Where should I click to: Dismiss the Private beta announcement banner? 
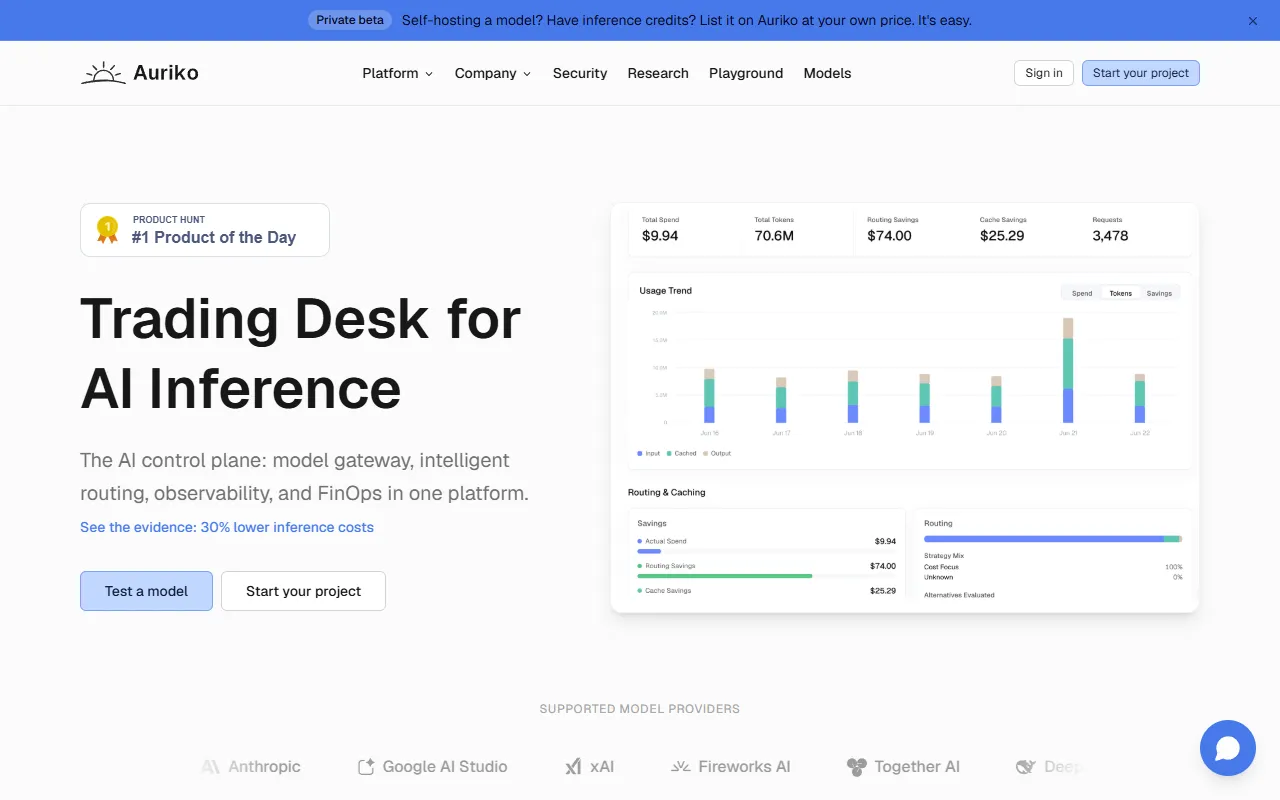pos(1253,20)
